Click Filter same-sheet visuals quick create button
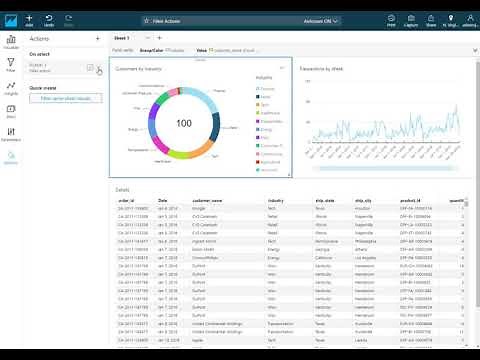 tap(66, 98)
